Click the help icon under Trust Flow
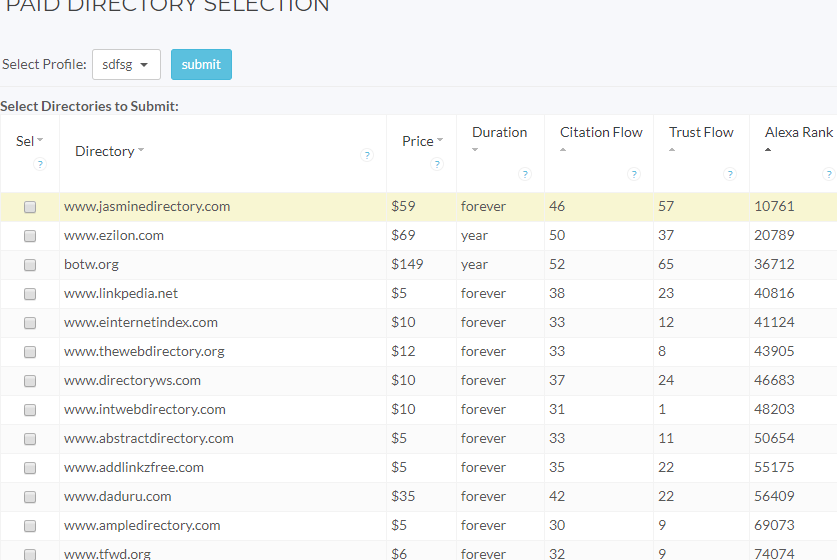 (730, 174)
